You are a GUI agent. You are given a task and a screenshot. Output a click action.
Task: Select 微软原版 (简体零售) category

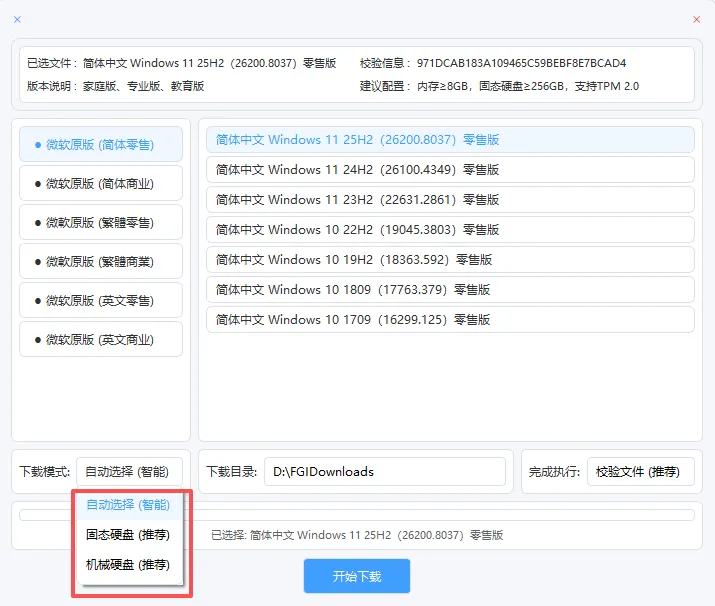point(101,145)
